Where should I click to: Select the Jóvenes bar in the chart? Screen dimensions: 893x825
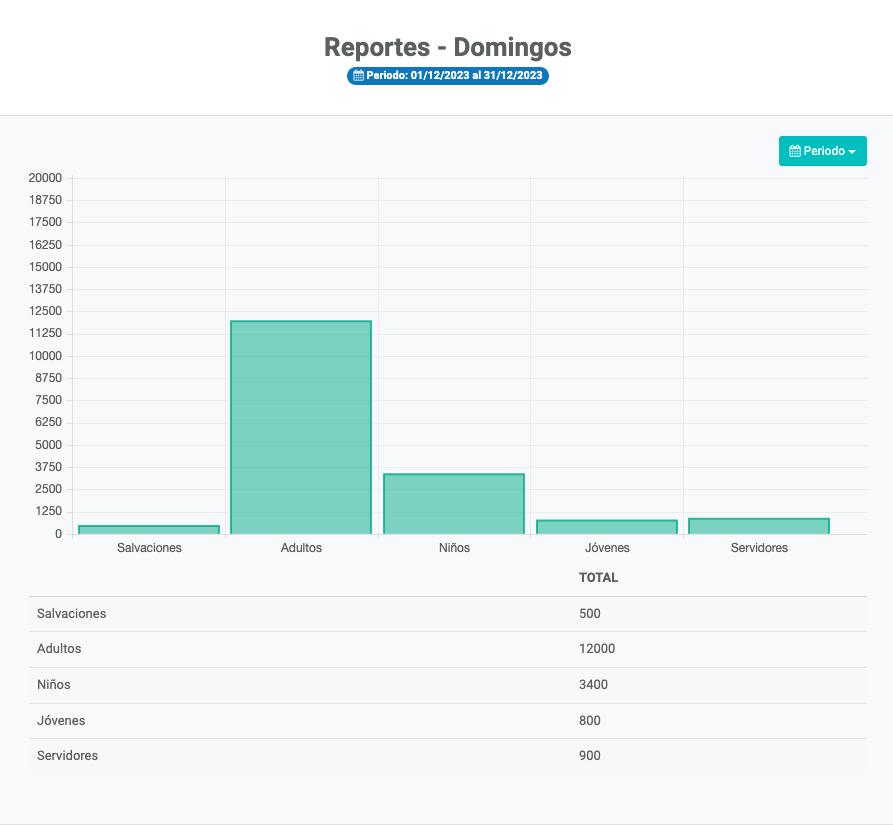coord(607,526)
